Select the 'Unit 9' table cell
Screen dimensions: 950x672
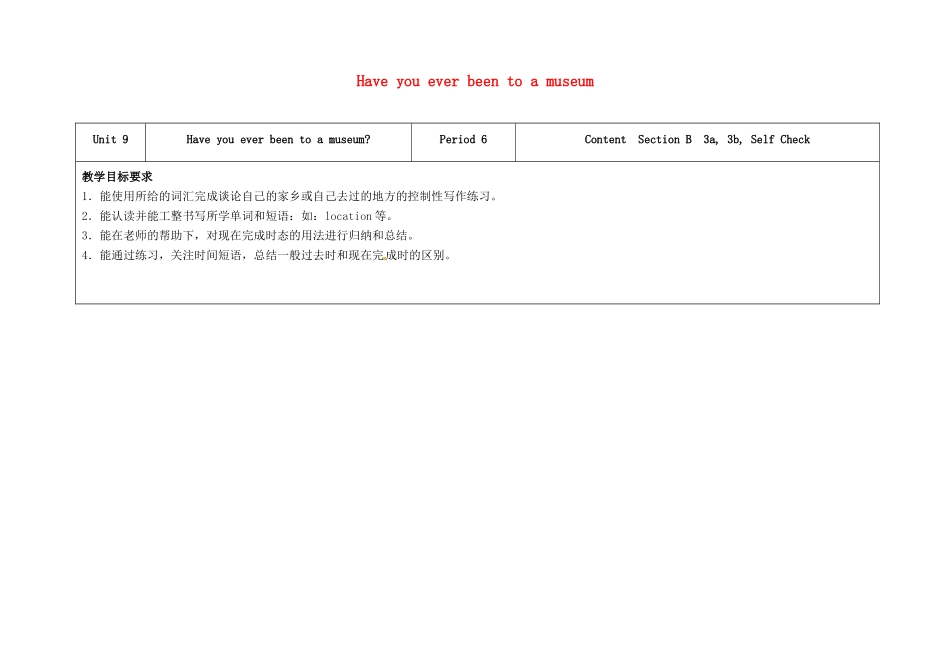(x=110, y=142)
